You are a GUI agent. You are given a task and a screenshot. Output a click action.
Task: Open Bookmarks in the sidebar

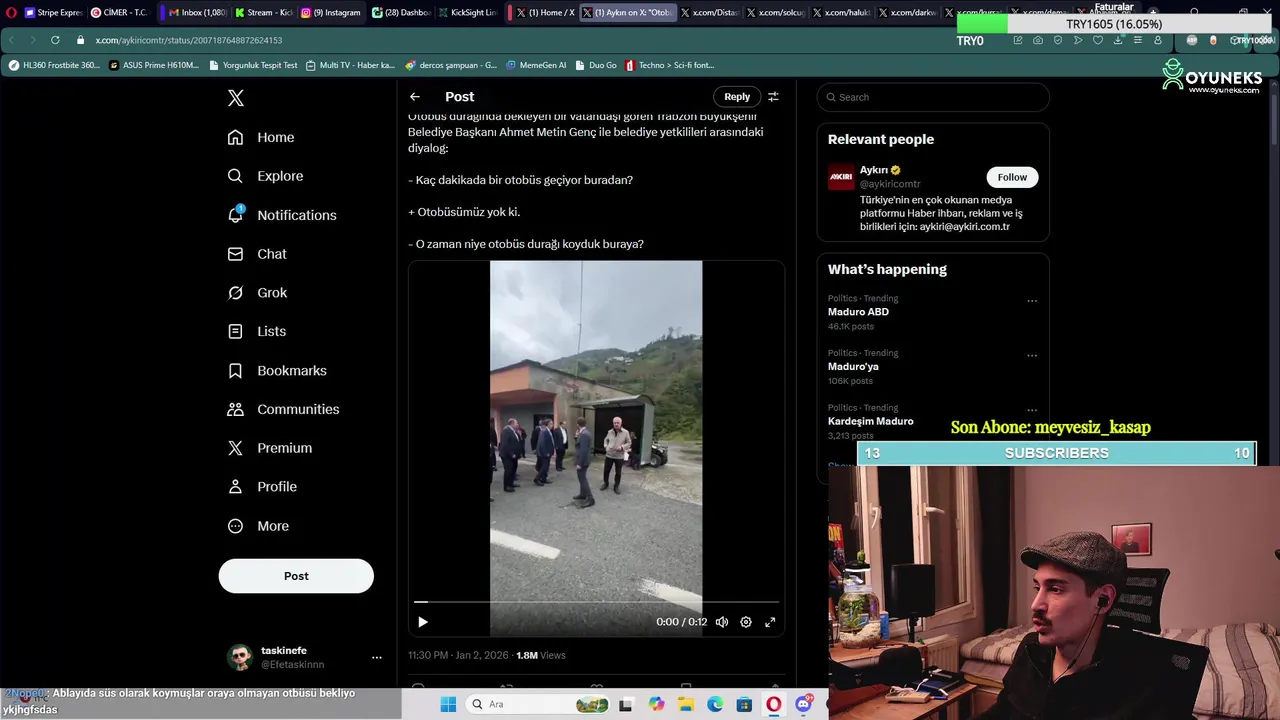click(x=277, y=370)
